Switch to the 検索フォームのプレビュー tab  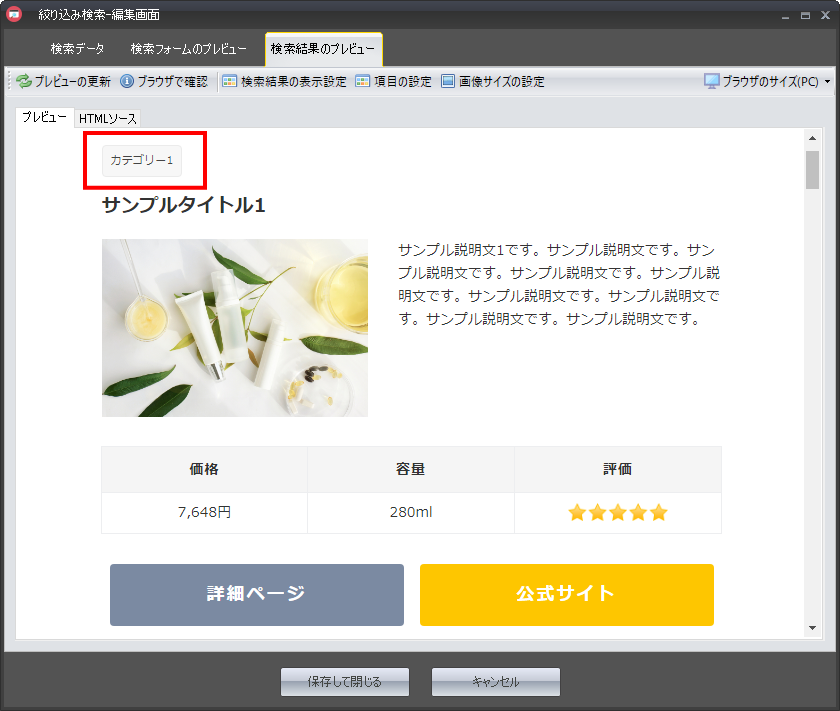pyautogui.click(x=188, y=49)
